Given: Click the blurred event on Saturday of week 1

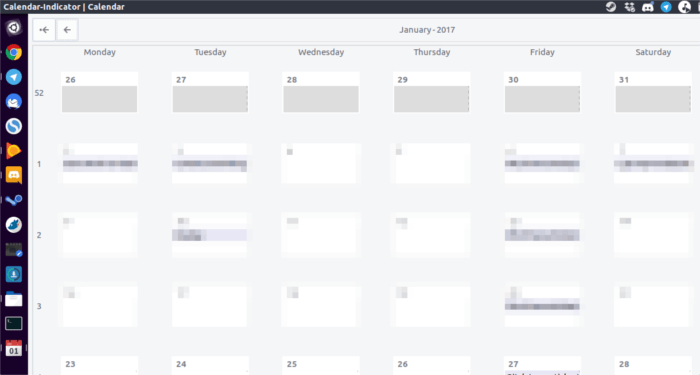Looking at the screenshot, I should (x=654, y=164).
